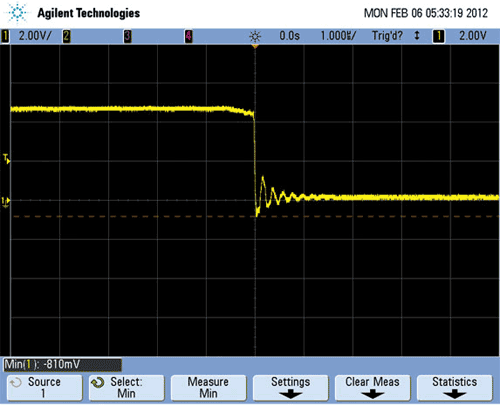Click channel 1 ground reference marker

[x=6, y=202]
